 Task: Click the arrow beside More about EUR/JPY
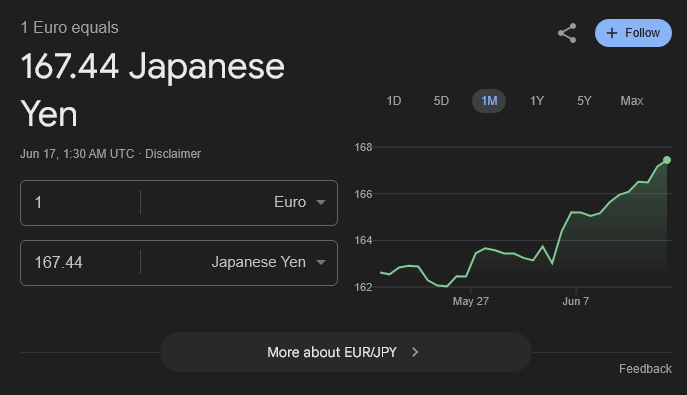pyautogui.click(x=415, y=352)
